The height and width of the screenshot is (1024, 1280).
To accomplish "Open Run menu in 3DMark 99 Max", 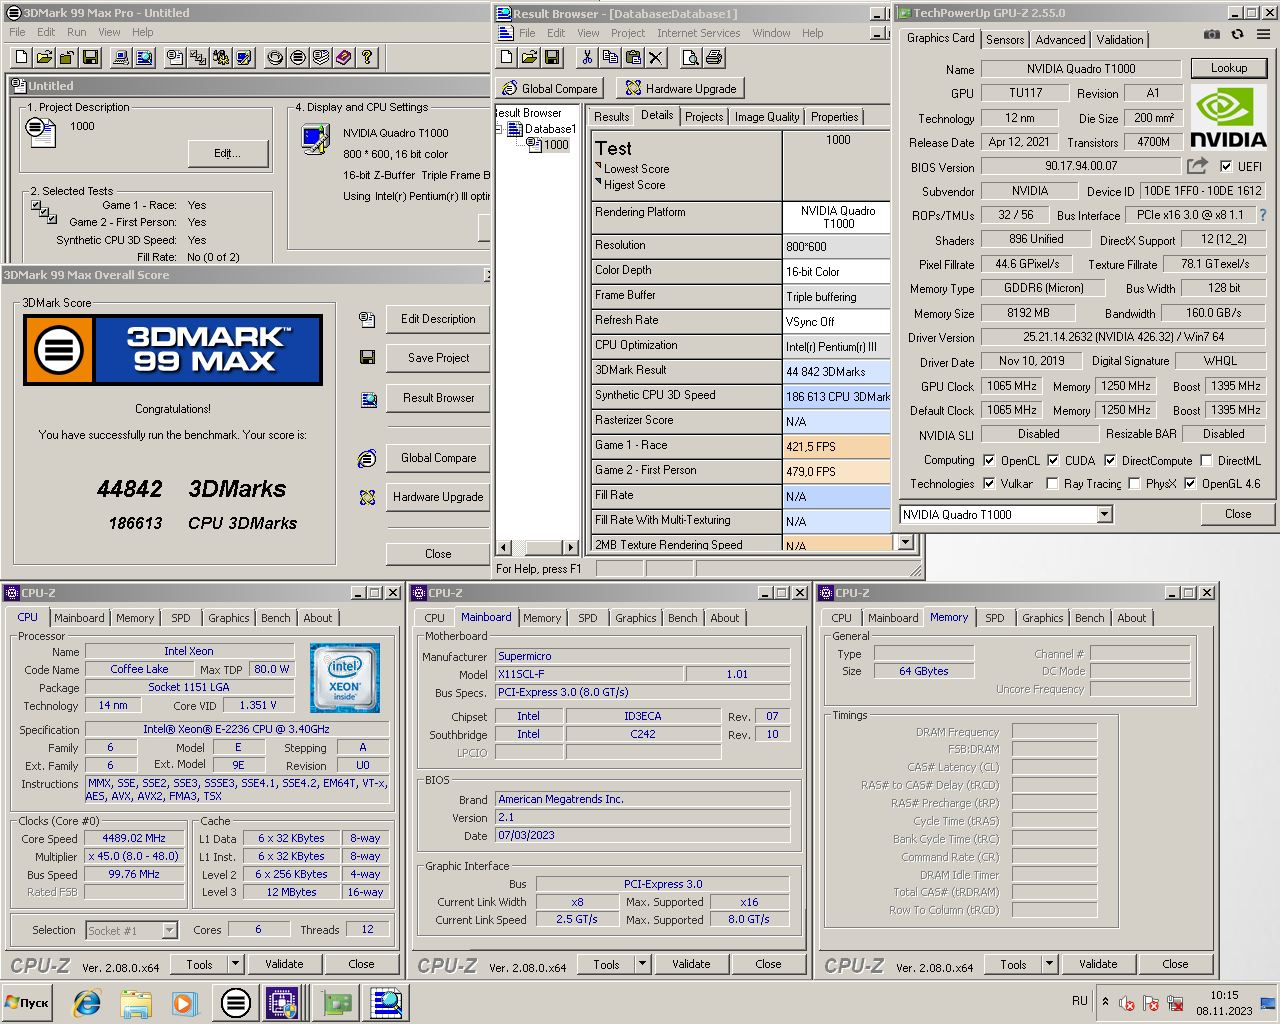I will pos(77,32).
